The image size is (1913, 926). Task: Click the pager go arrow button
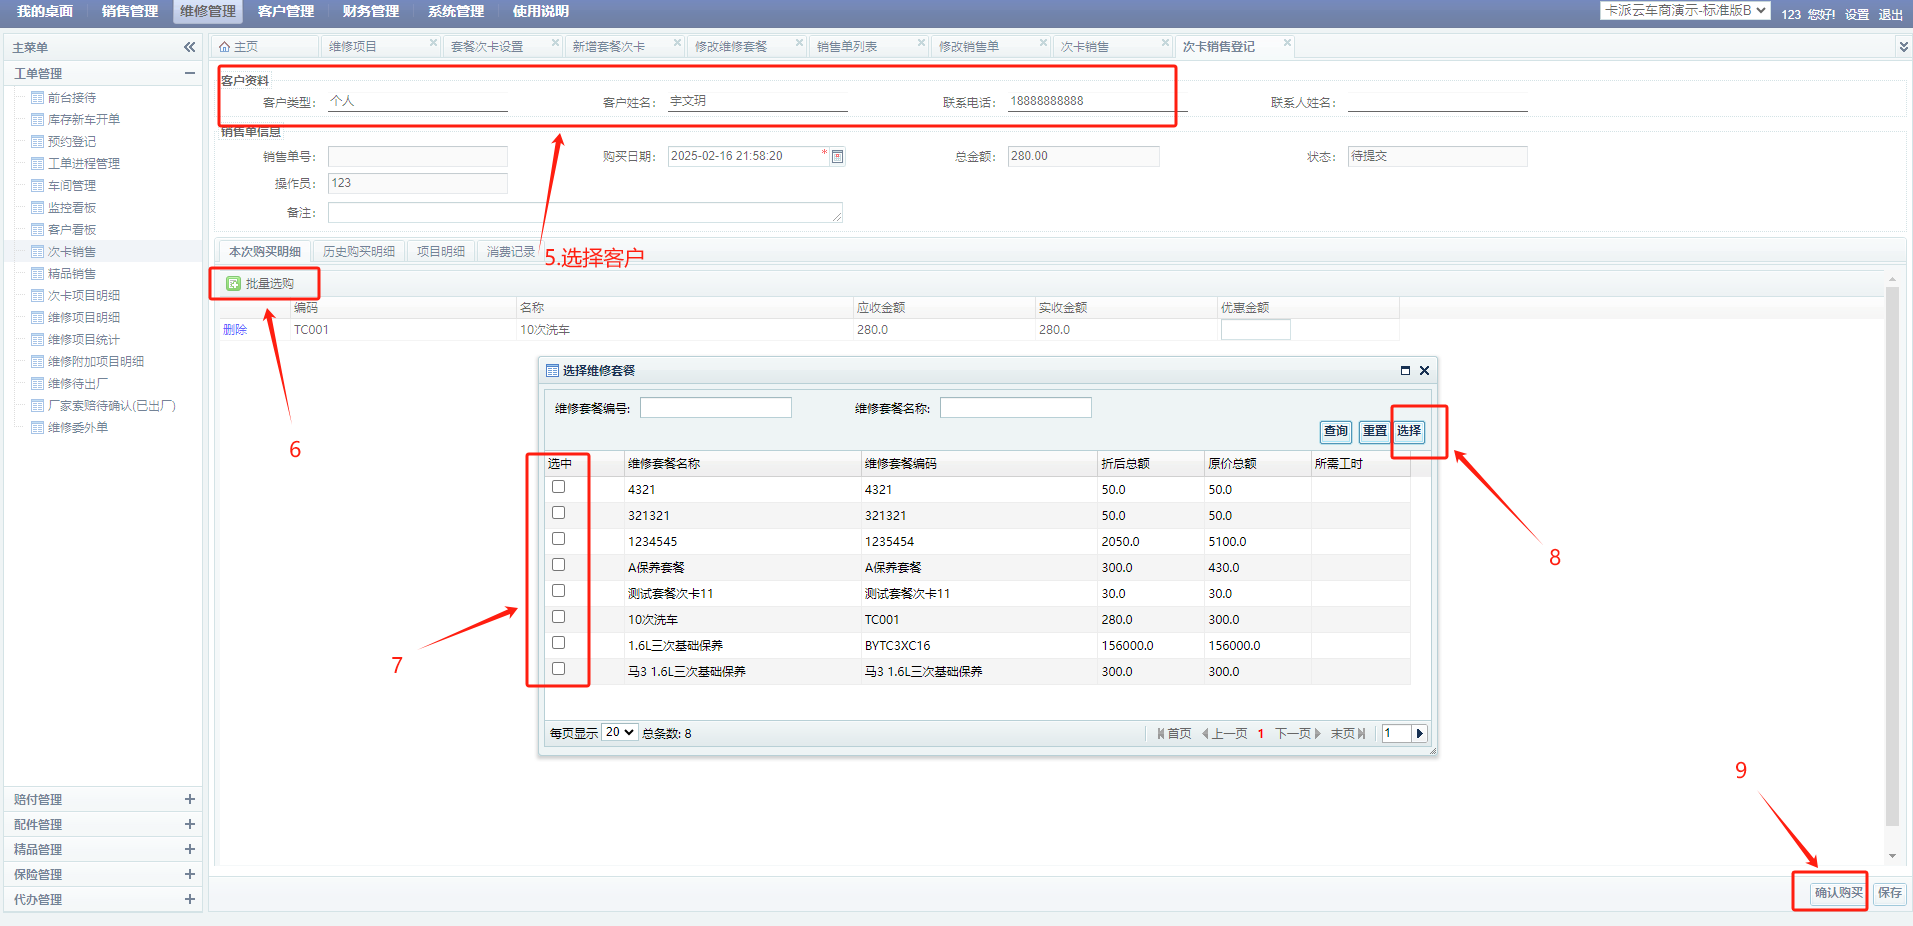[1419, 734]
